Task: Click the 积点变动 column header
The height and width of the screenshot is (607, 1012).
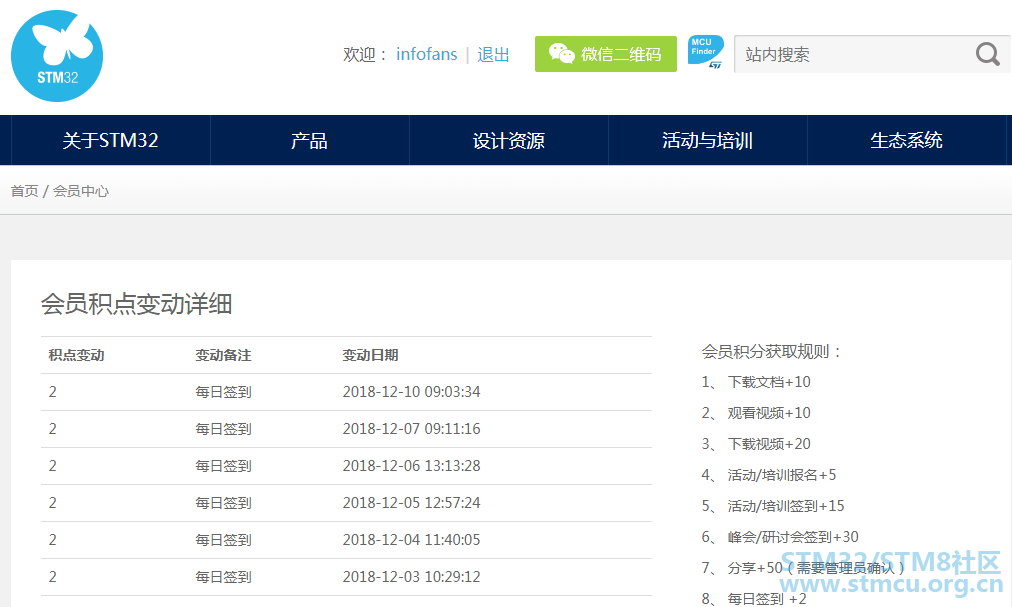Action: [x=76, y=355]
